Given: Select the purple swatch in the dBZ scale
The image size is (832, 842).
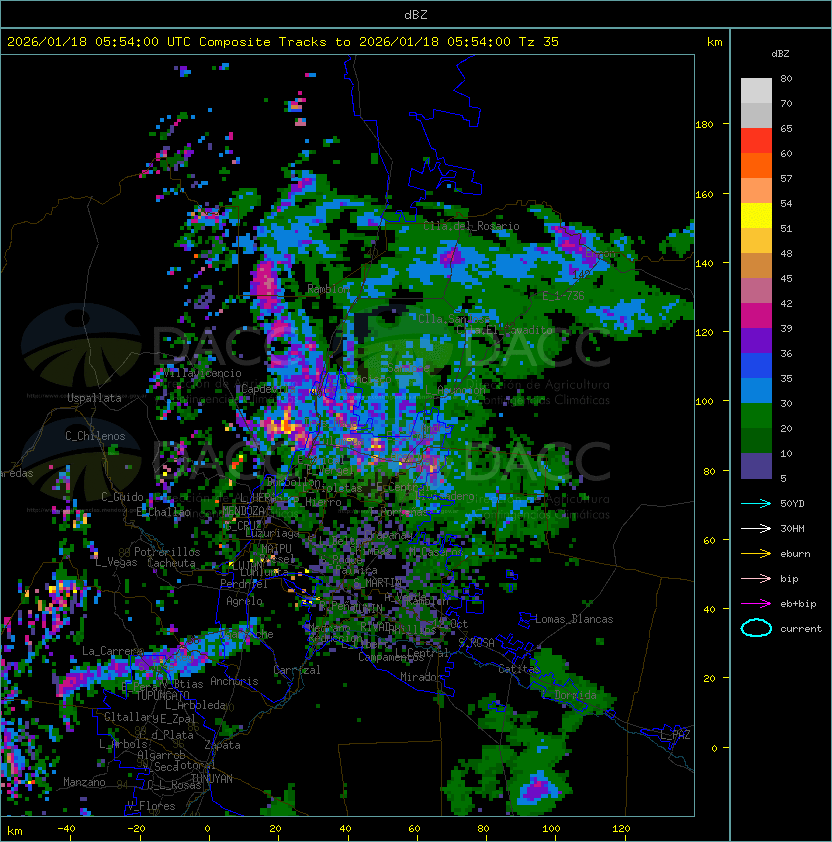Looking at the screenshot, I should click(756, 340).
